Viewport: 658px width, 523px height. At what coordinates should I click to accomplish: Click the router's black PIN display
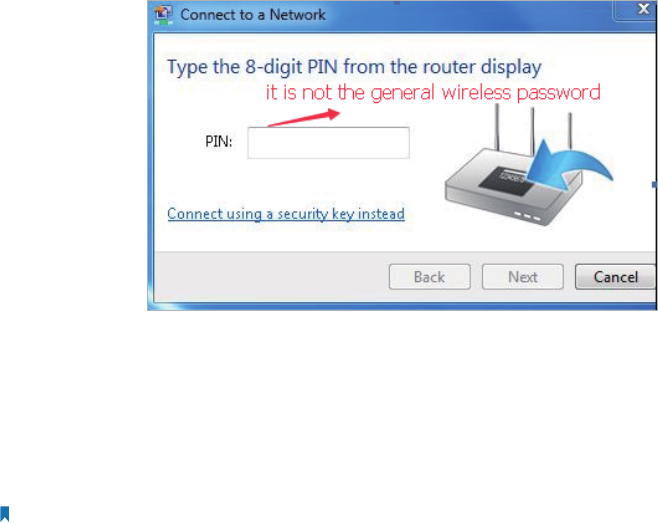tap(507, 180)
